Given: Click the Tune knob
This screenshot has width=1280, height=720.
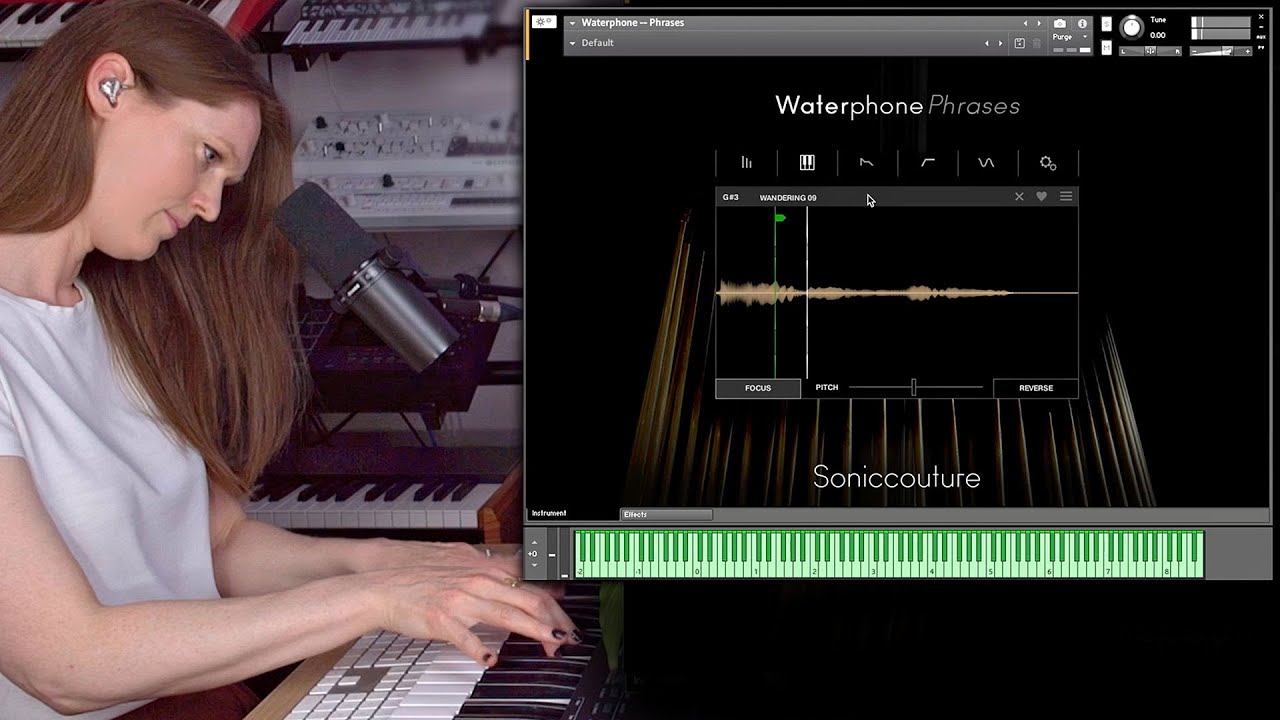Looking at the screenshot, I should [1131, 28].
